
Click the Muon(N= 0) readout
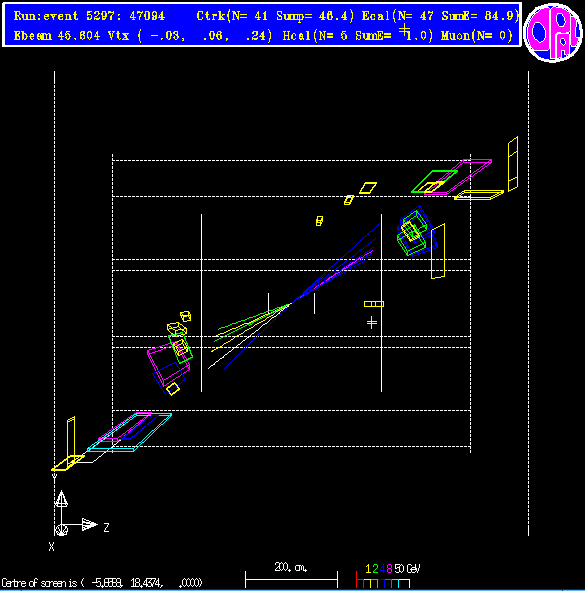(x=477, y=36)
